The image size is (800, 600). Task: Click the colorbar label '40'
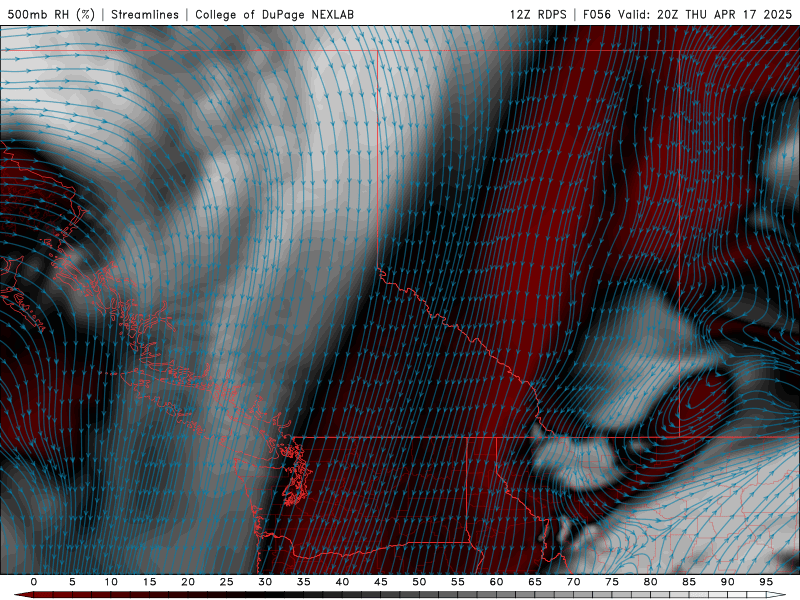pos(342,582)
